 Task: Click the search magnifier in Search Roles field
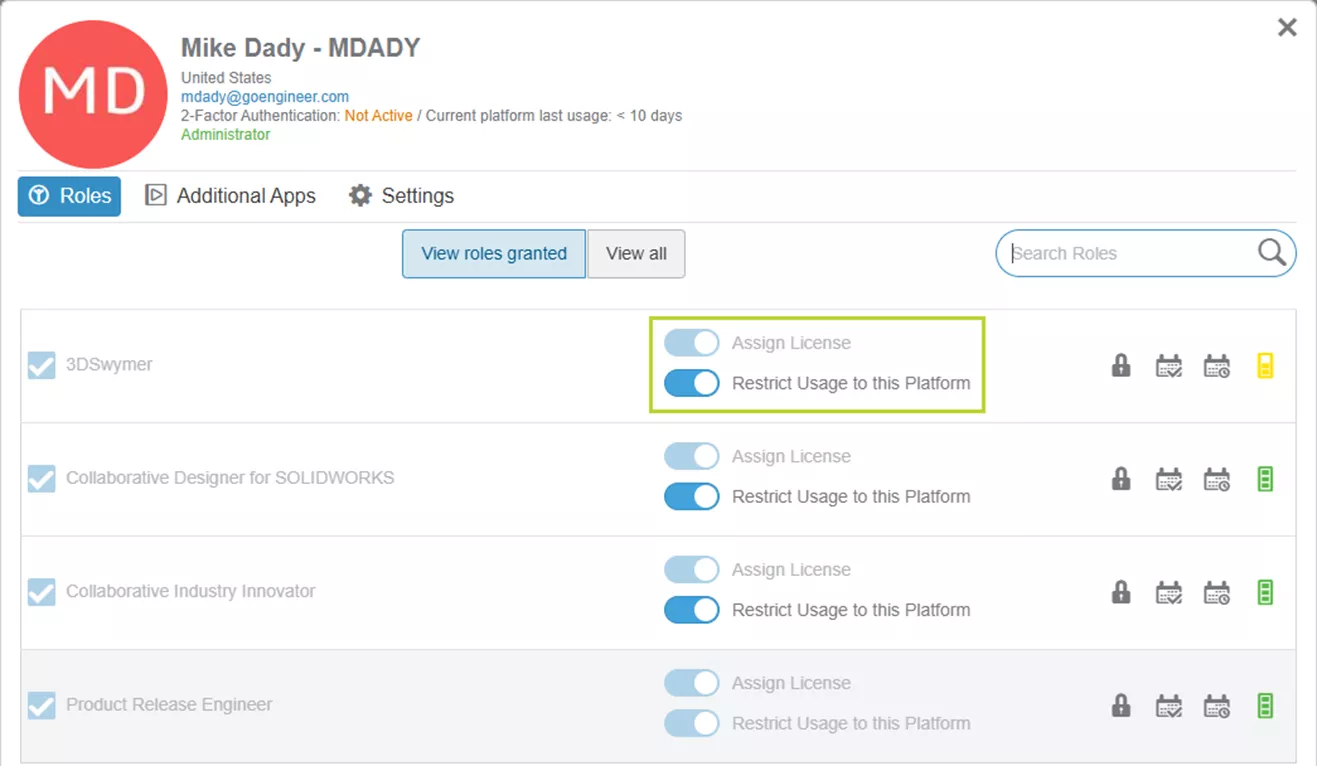(1269, 253)
